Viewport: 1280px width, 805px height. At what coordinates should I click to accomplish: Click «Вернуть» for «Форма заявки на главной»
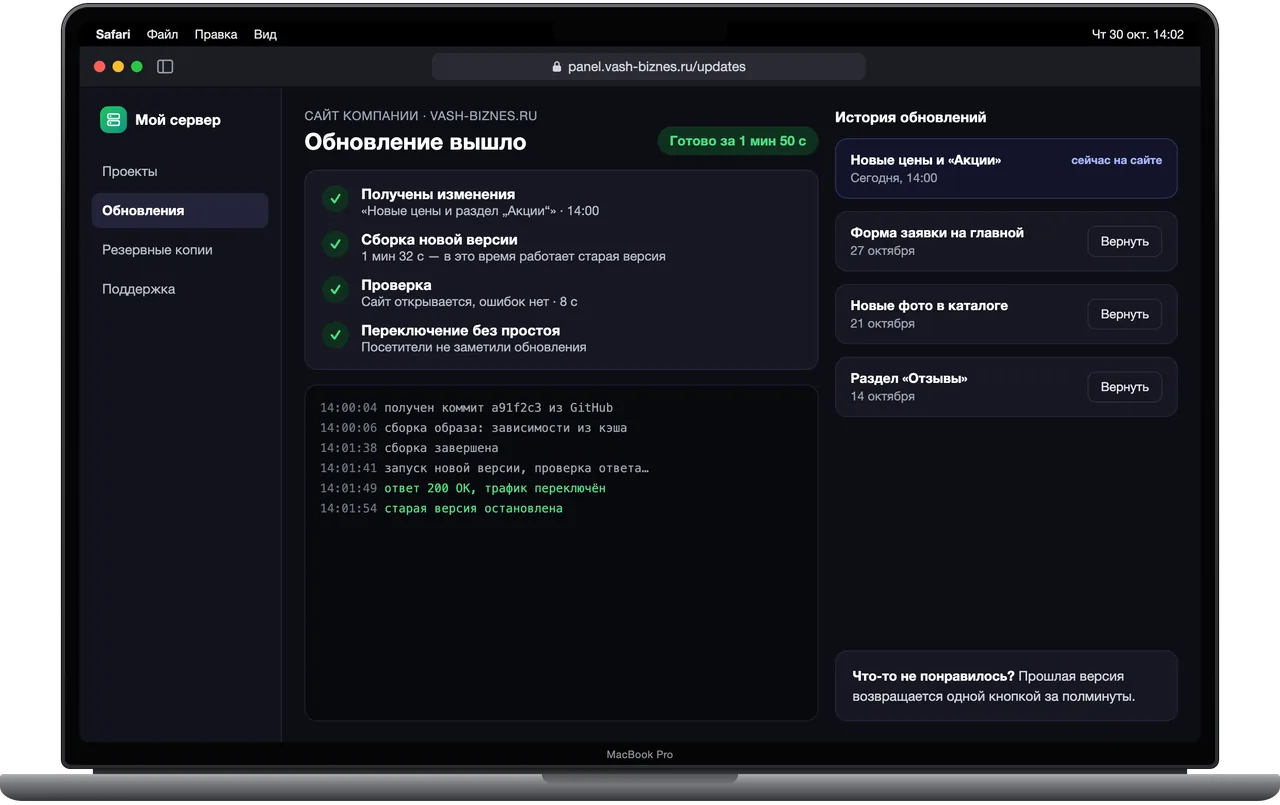1125,241
